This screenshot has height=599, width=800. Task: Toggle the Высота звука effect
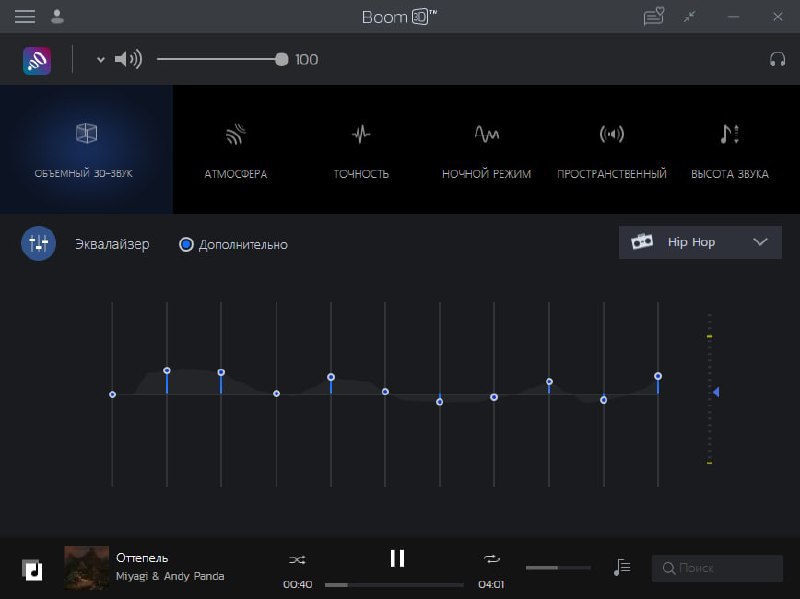point(730,149)
